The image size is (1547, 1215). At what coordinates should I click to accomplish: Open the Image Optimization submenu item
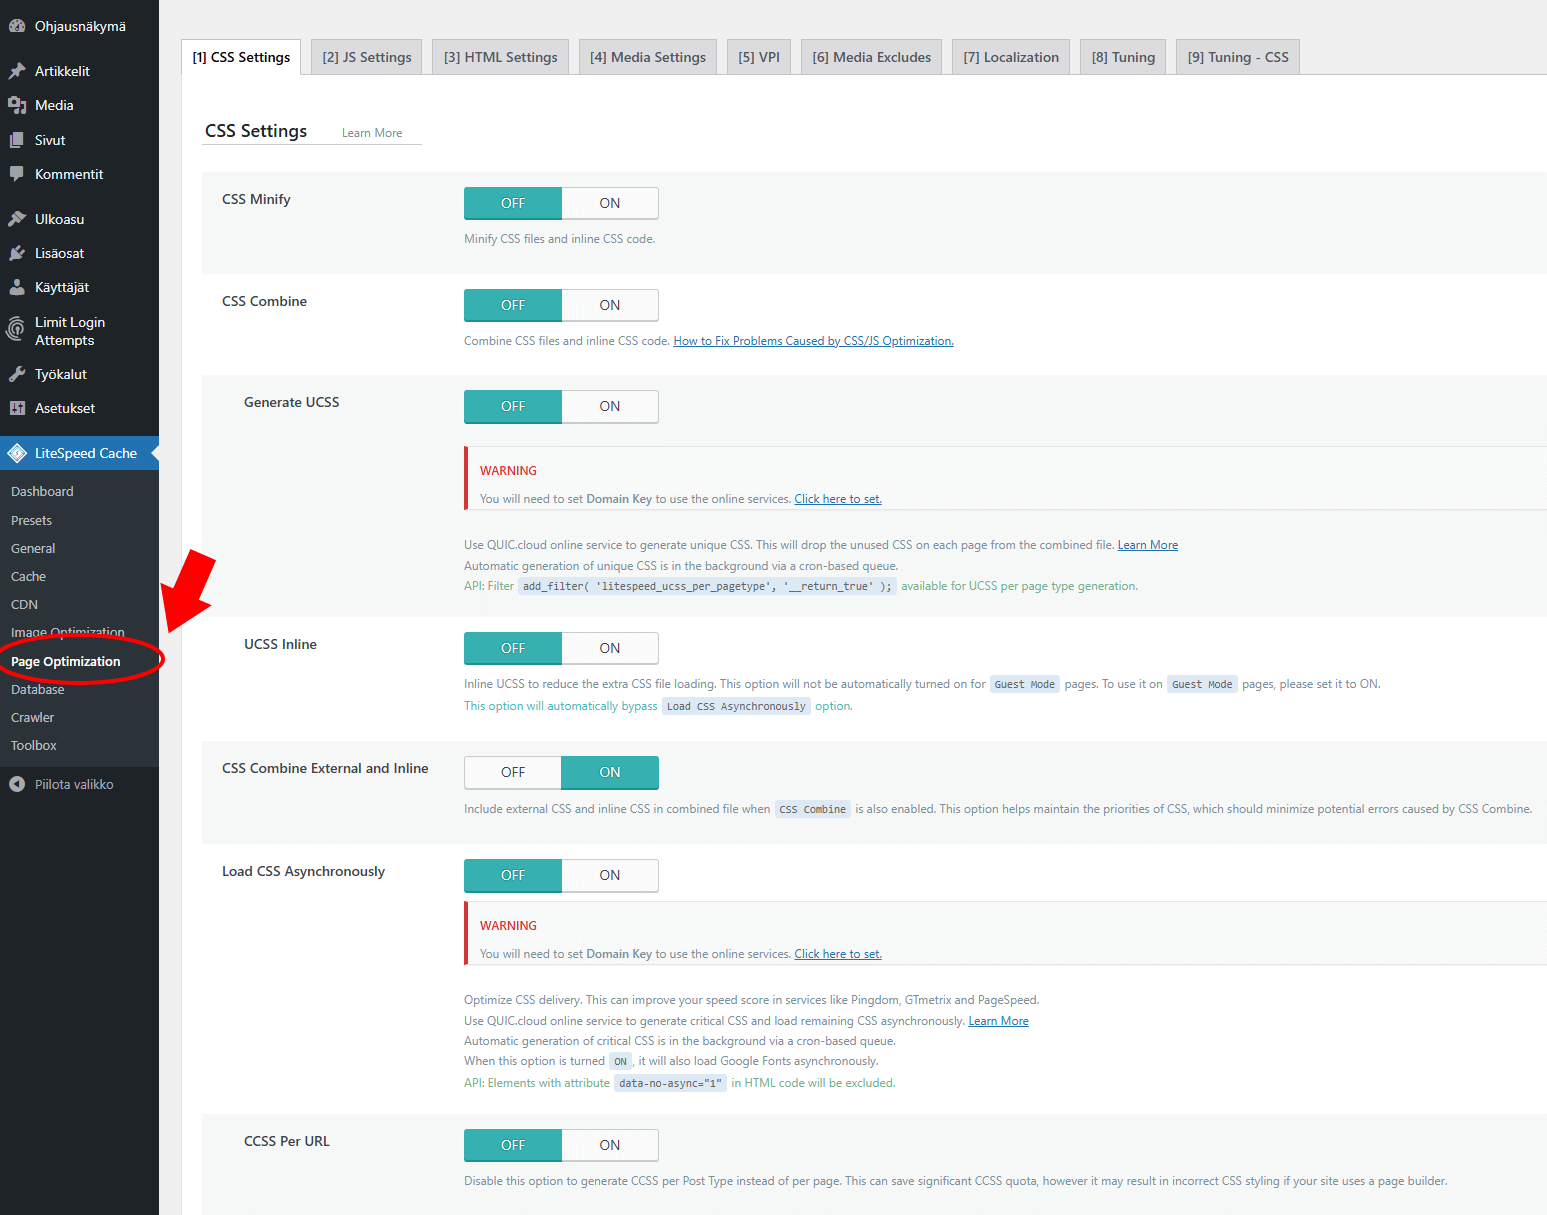point(68,632)
